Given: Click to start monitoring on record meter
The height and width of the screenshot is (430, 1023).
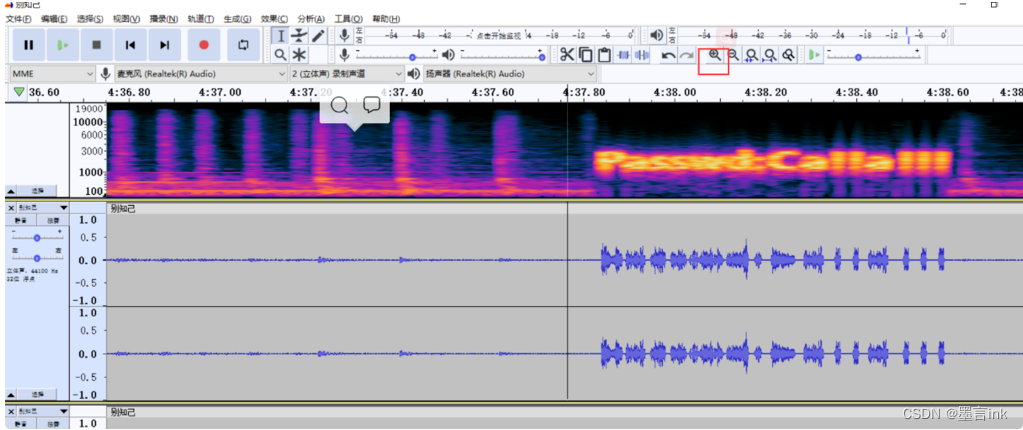Looking at the screenshot, I should [499, 35].
